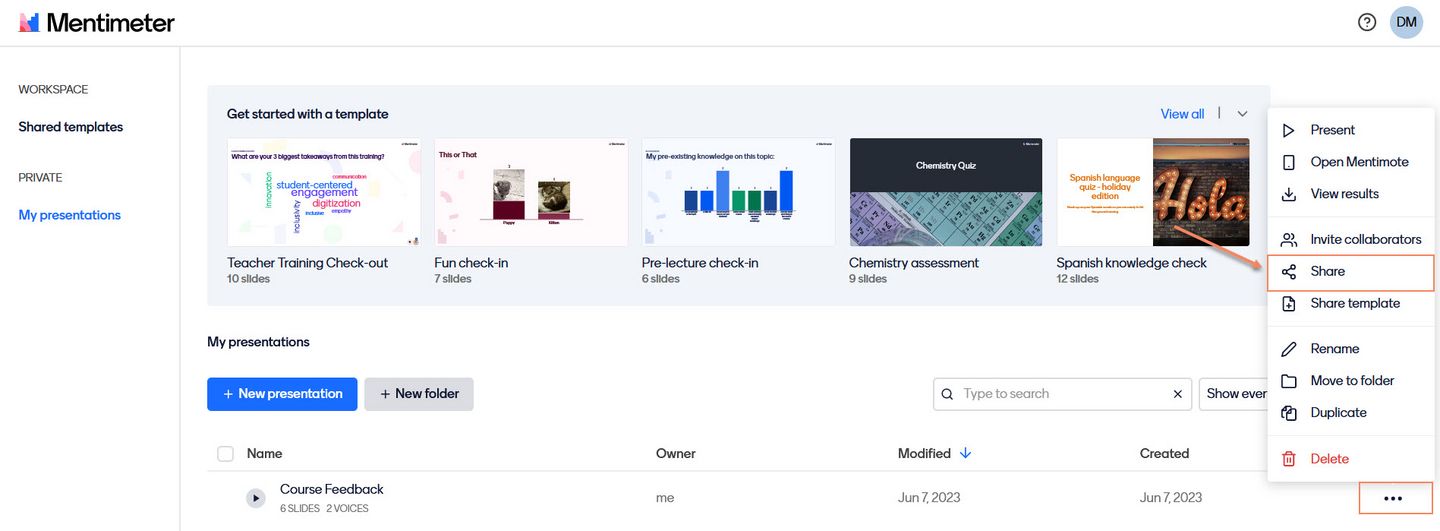
Task: Open the Show everything filter dropdown
Action: coord(1235,394)
